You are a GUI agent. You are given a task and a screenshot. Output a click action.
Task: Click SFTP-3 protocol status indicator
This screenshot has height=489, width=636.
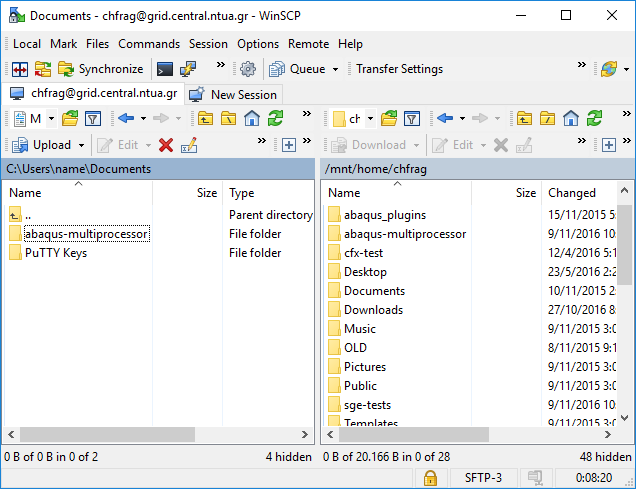pyautogui.click(x=483, y=478)
